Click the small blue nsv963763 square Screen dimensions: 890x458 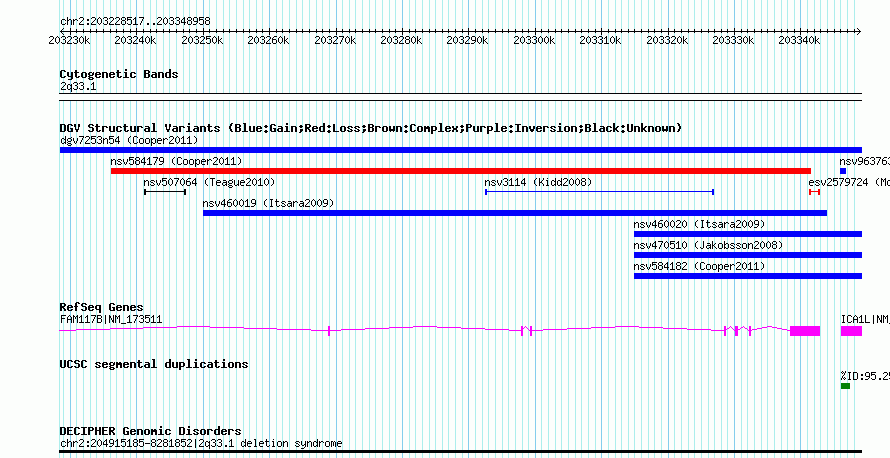843,171
